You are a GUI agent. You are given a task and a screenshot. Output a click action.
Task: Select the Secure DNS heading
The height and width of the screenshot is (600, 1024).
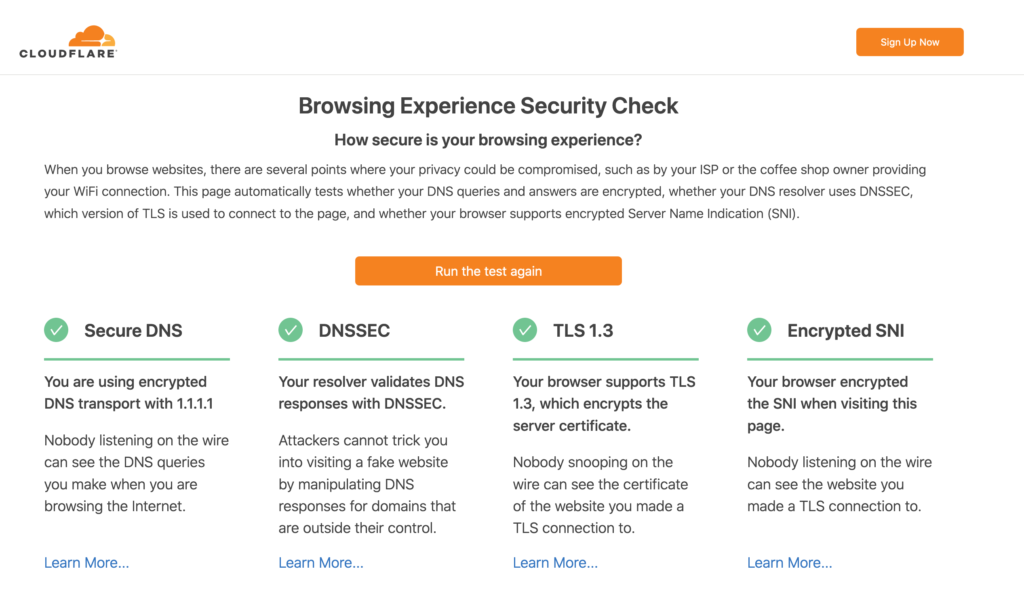tap(133, 330)
